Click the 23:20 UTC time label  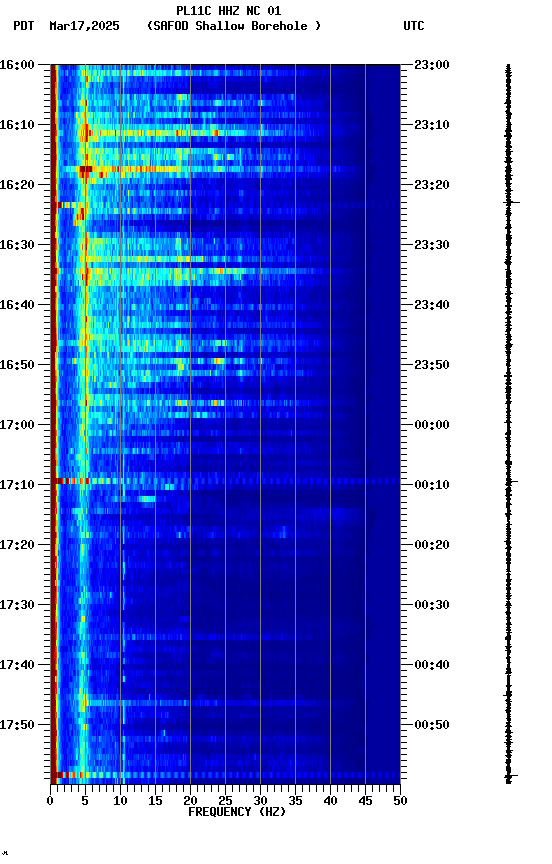[x=432, y=185]
